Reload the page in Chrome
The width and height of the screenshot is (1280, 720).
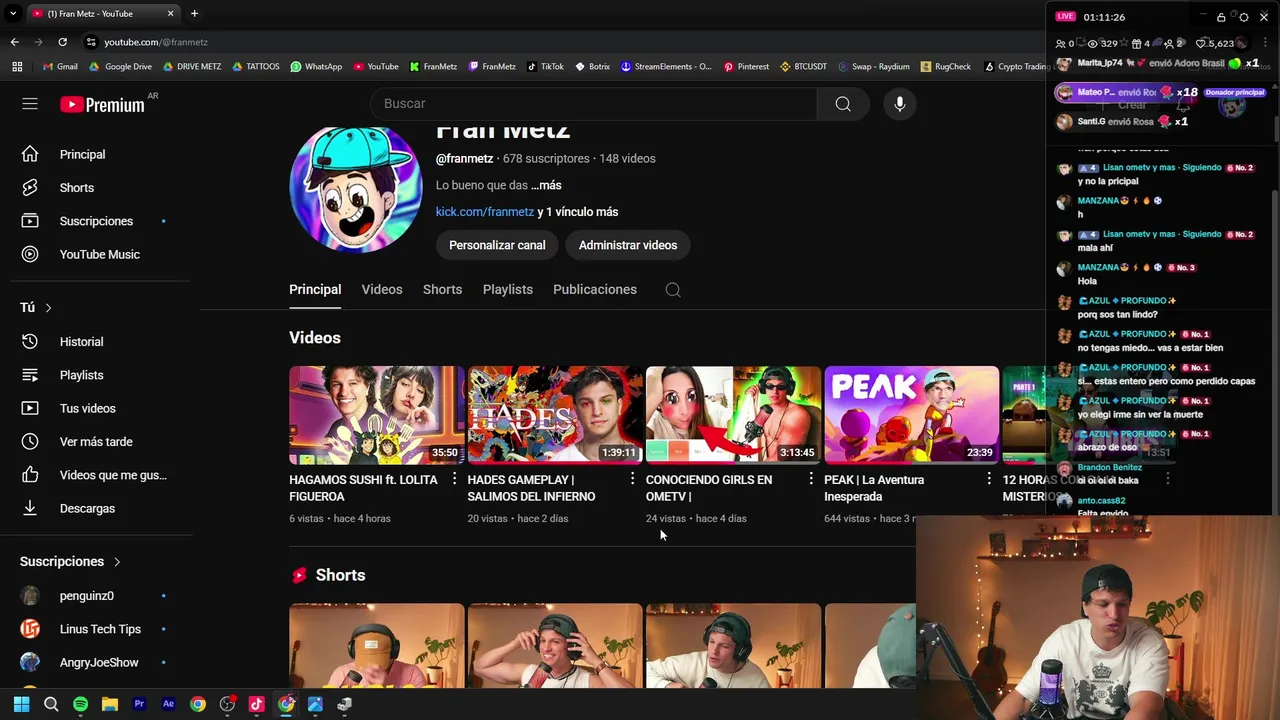62,42
